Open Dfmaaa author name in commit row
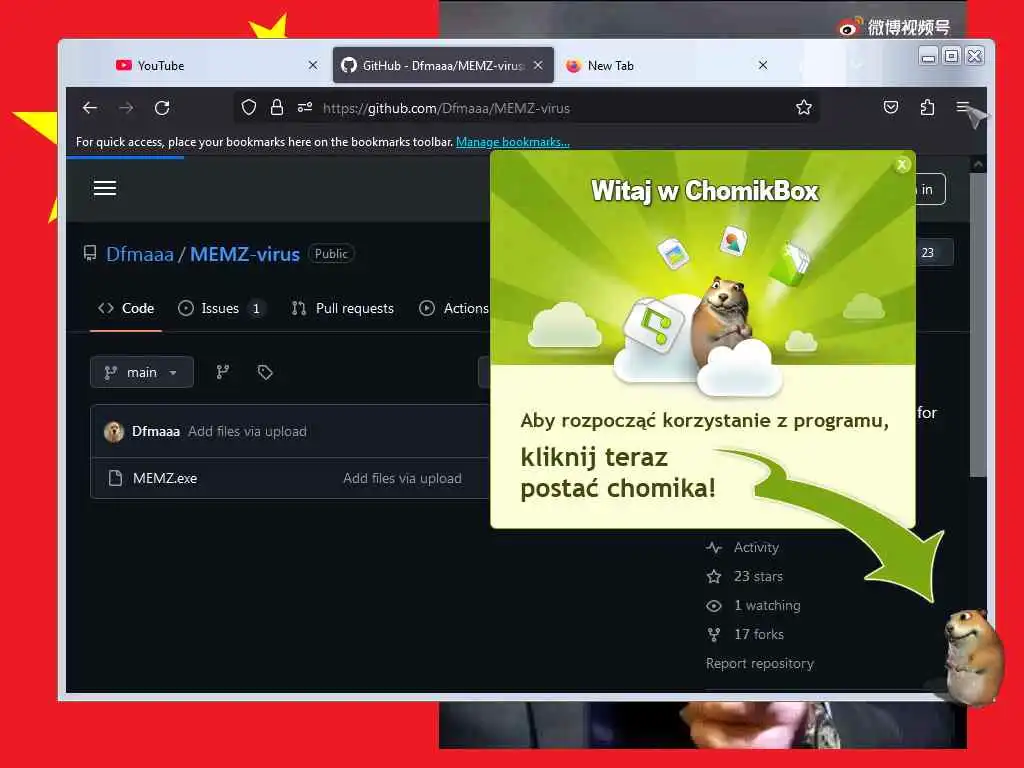 pyautogui.click(x=155, y=432)
